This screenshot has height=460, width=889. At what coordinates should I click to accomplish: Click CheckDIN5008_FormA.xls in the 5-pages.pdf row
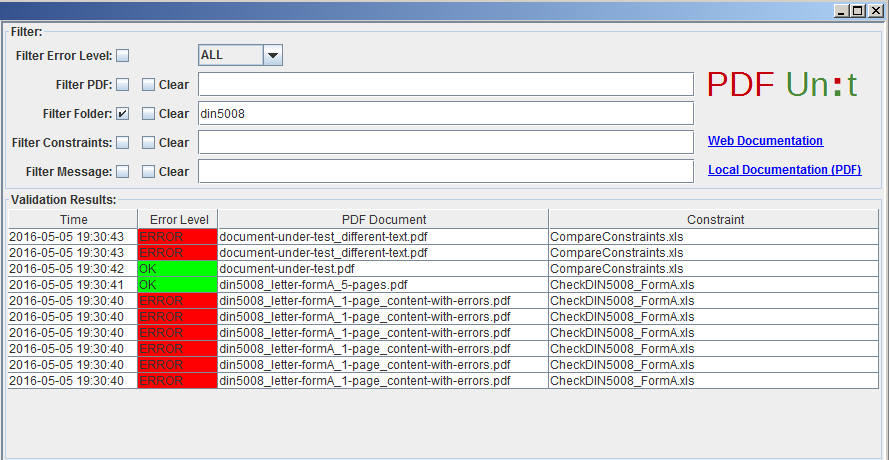tap(714, 285)
